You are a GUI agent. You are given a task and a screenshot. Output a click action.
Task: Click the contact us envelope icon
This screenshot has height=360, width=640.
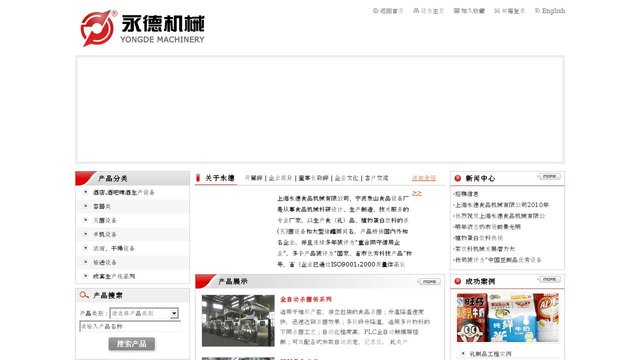pyautogui.click(x=497, y=11)
